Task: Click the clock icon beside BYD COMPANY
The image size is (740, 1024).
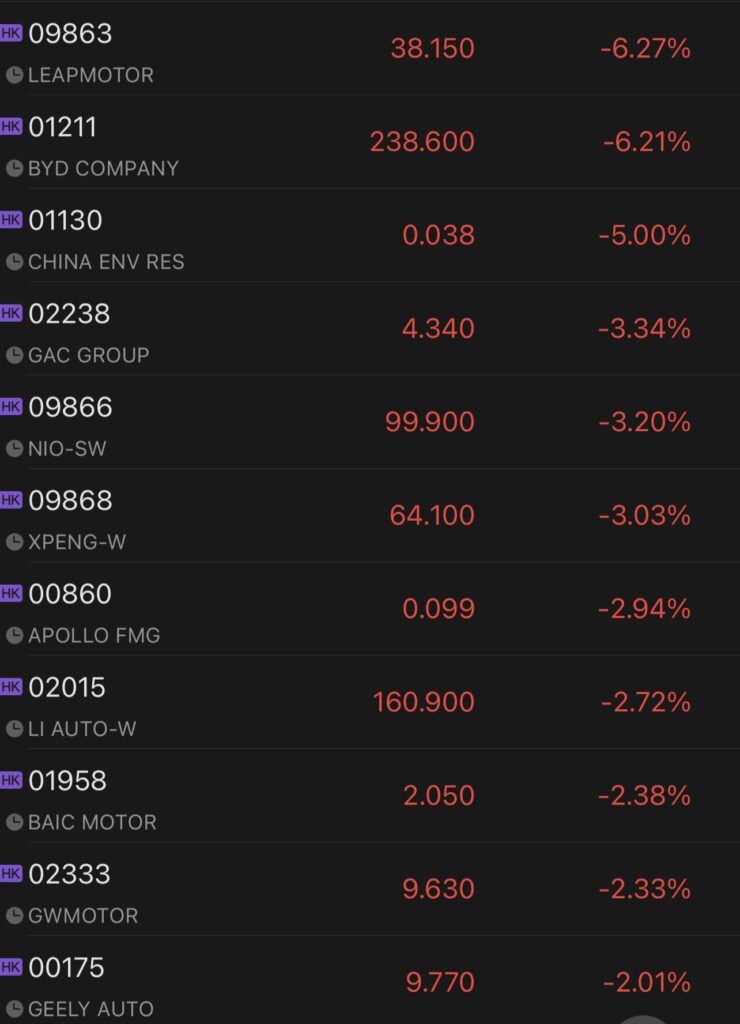Action: point(14,168)
